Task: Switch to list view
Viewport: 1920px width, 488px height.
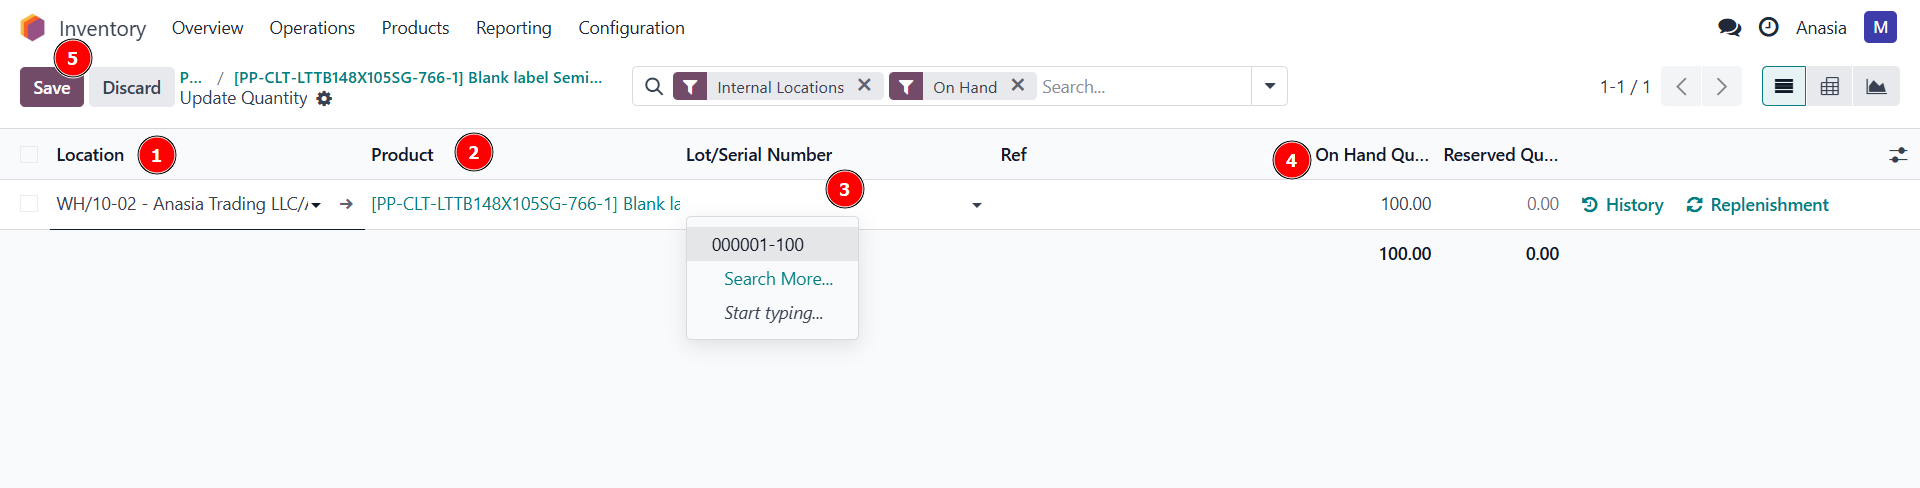Action: (x=1783, y=87)
